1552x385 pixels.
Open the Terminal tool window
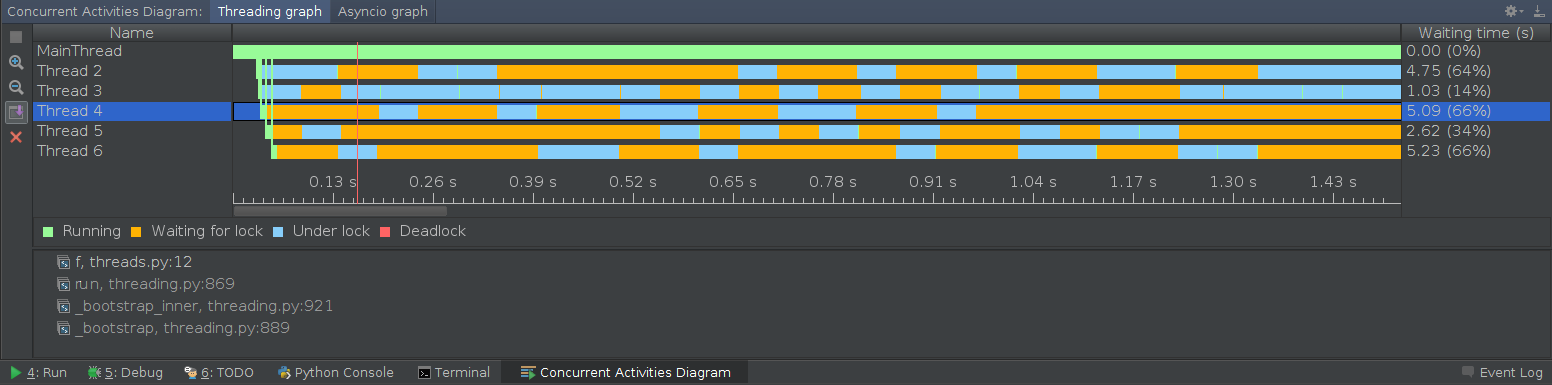click(453, 373)
